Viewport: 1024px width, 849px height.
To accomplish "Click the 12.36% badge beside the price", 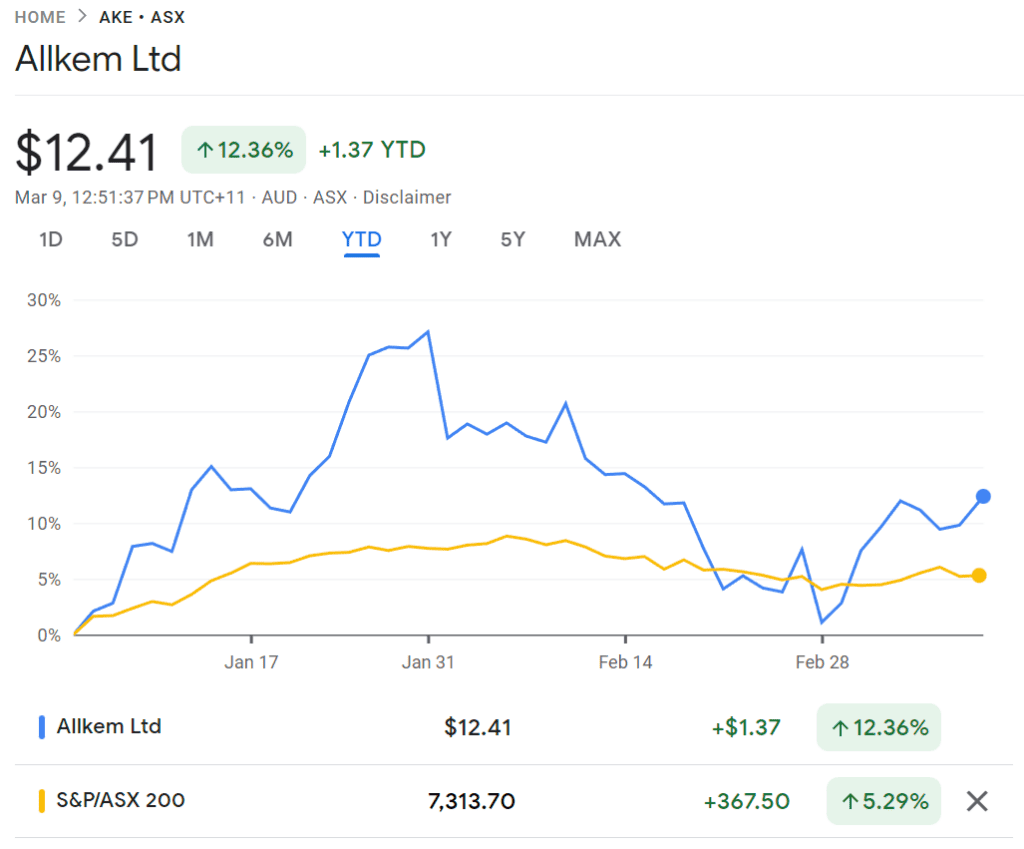I will tap(244, 150).
